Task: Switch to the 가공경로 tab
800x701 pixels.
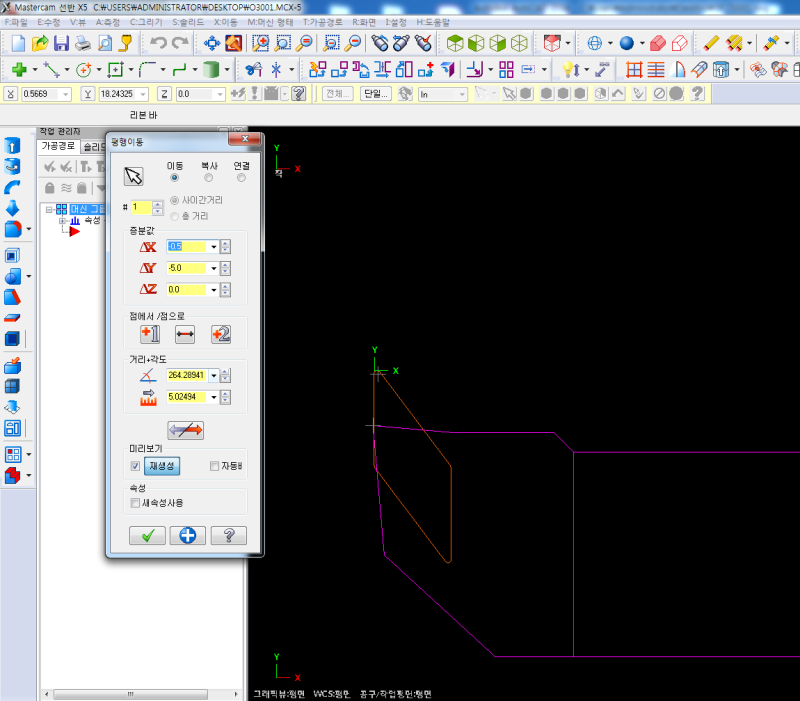Action: [x=58, y=146]
